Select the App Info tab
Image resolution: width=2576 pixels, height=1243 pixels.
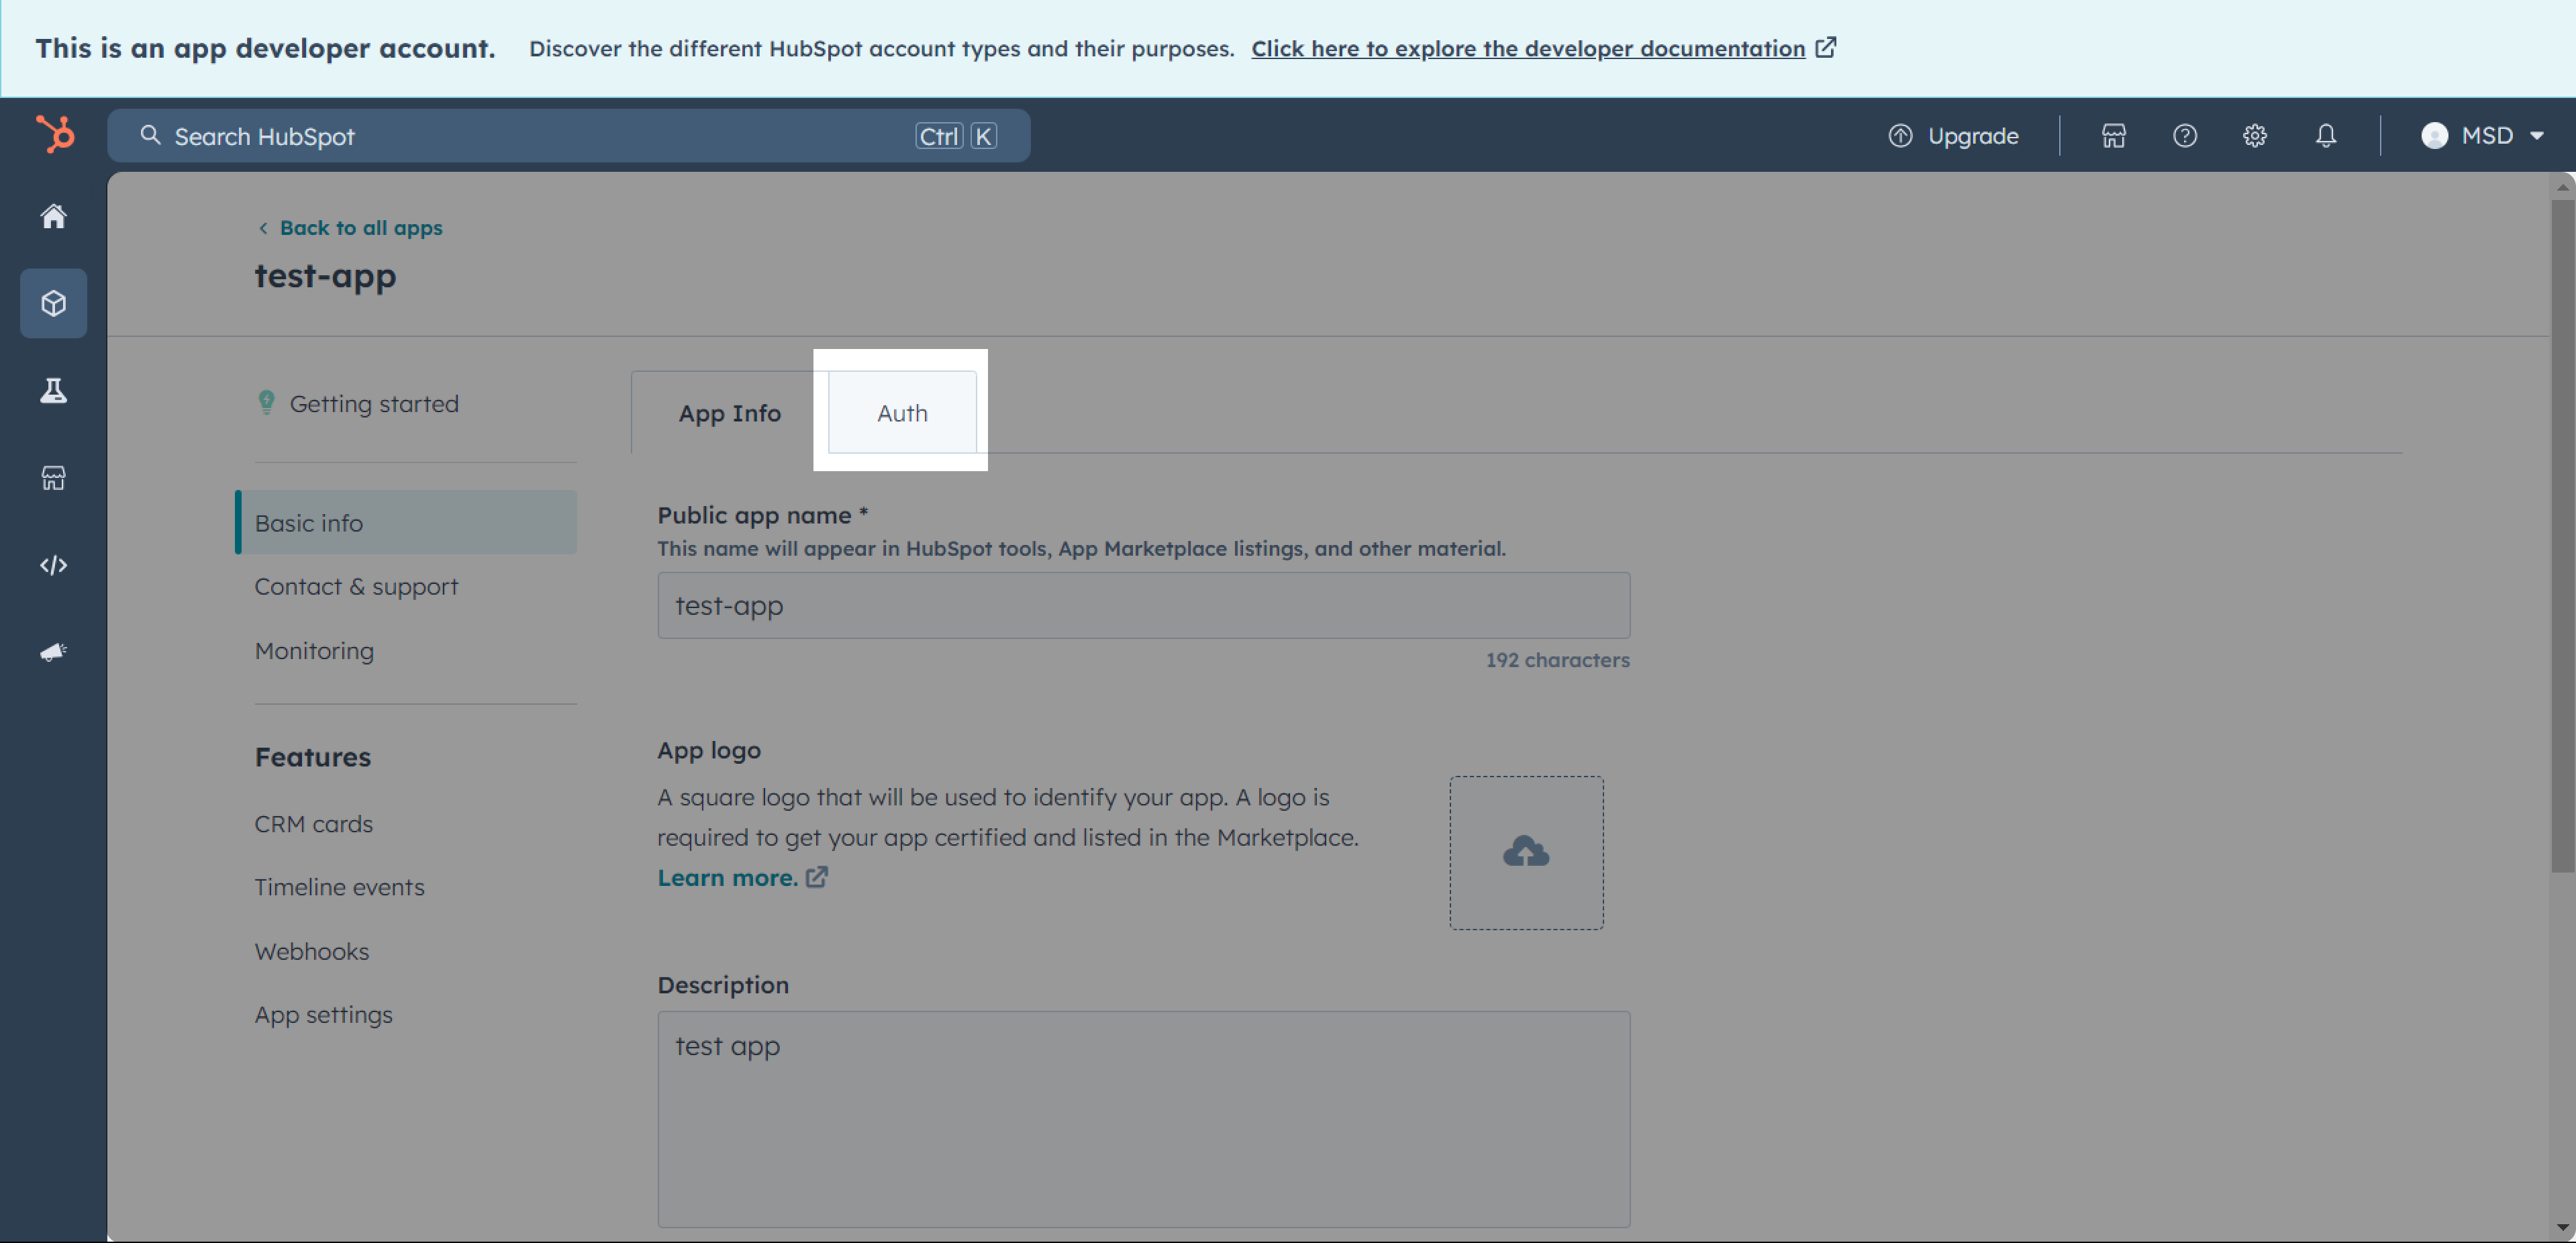coord(729,413)
